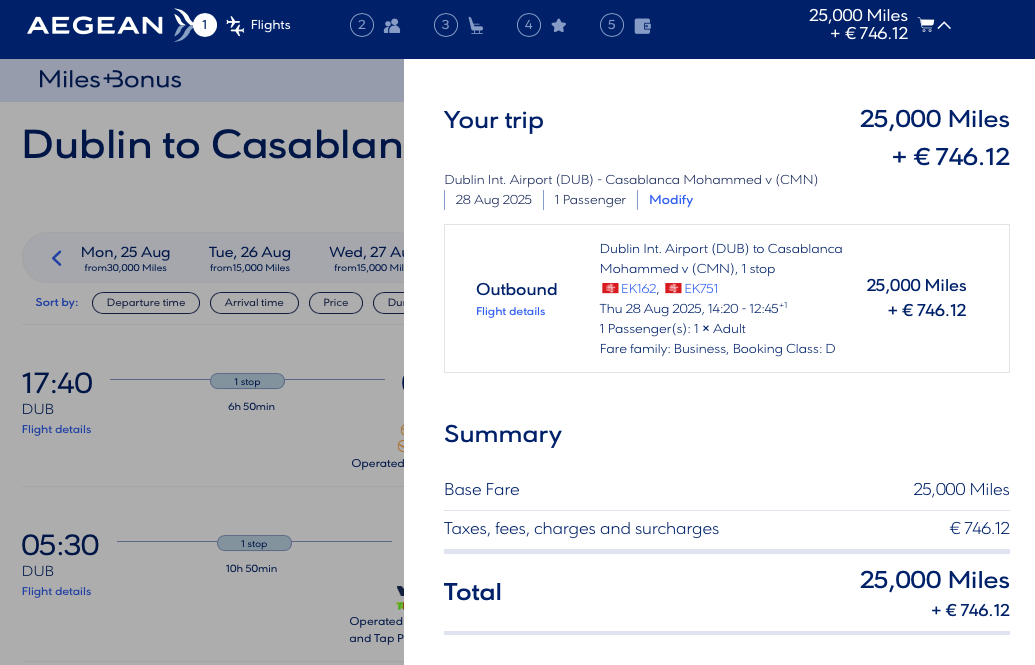Click the Aegean Airlines logo
The width and height of the screenshot is (1035, 665).
tap(112, 25)
